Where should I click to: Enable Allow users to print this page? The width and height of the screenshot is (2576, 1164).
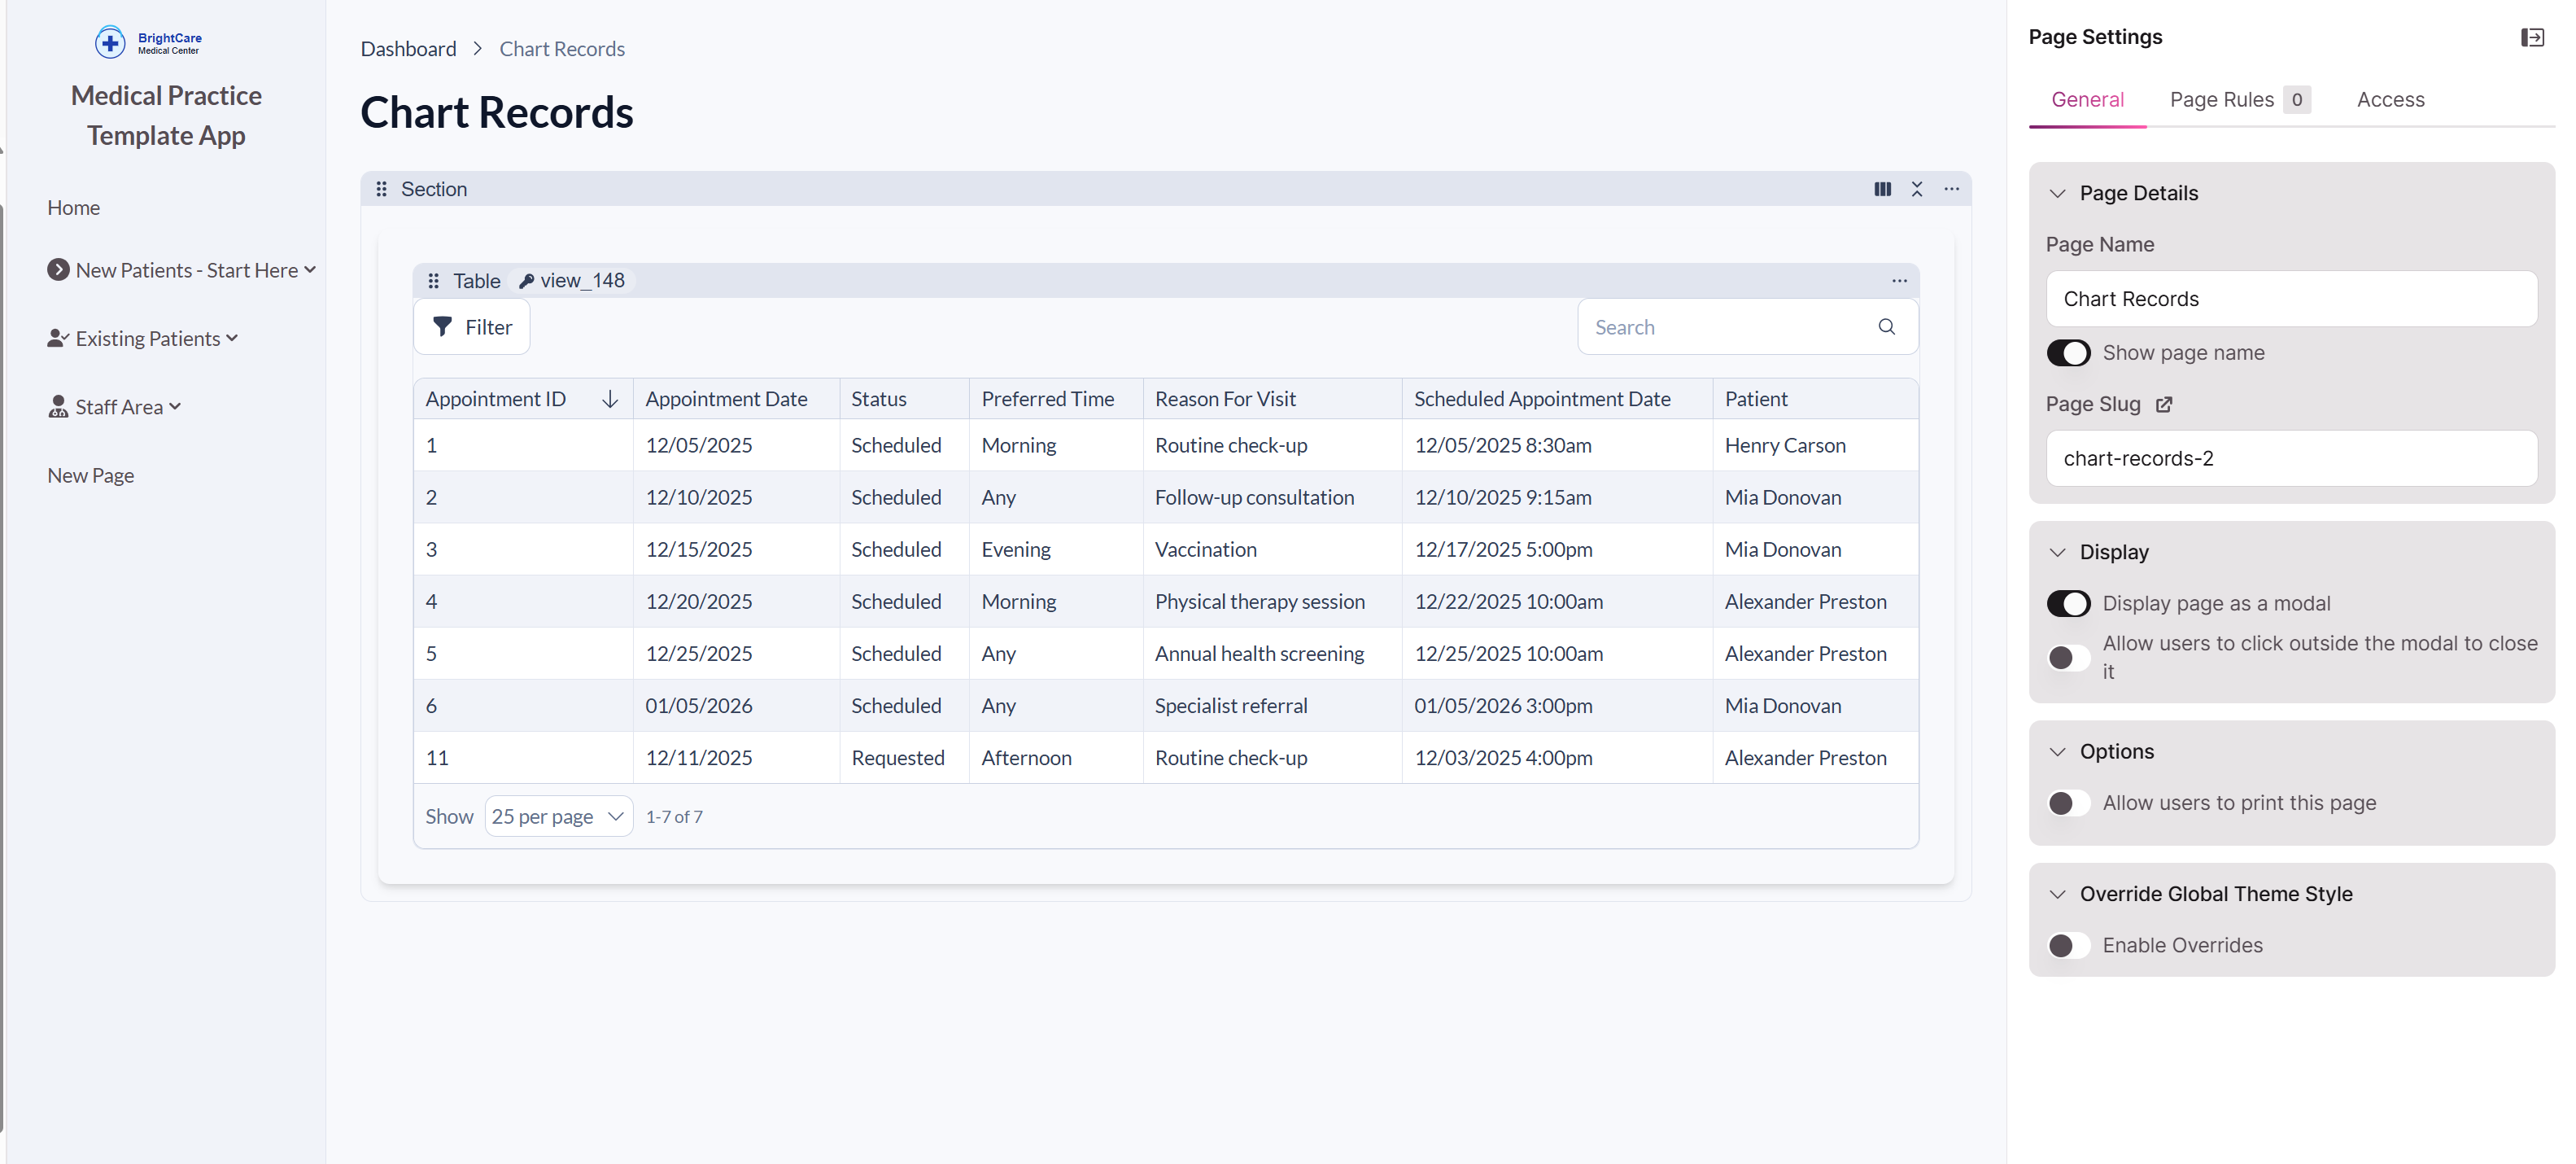point(2068,803)
